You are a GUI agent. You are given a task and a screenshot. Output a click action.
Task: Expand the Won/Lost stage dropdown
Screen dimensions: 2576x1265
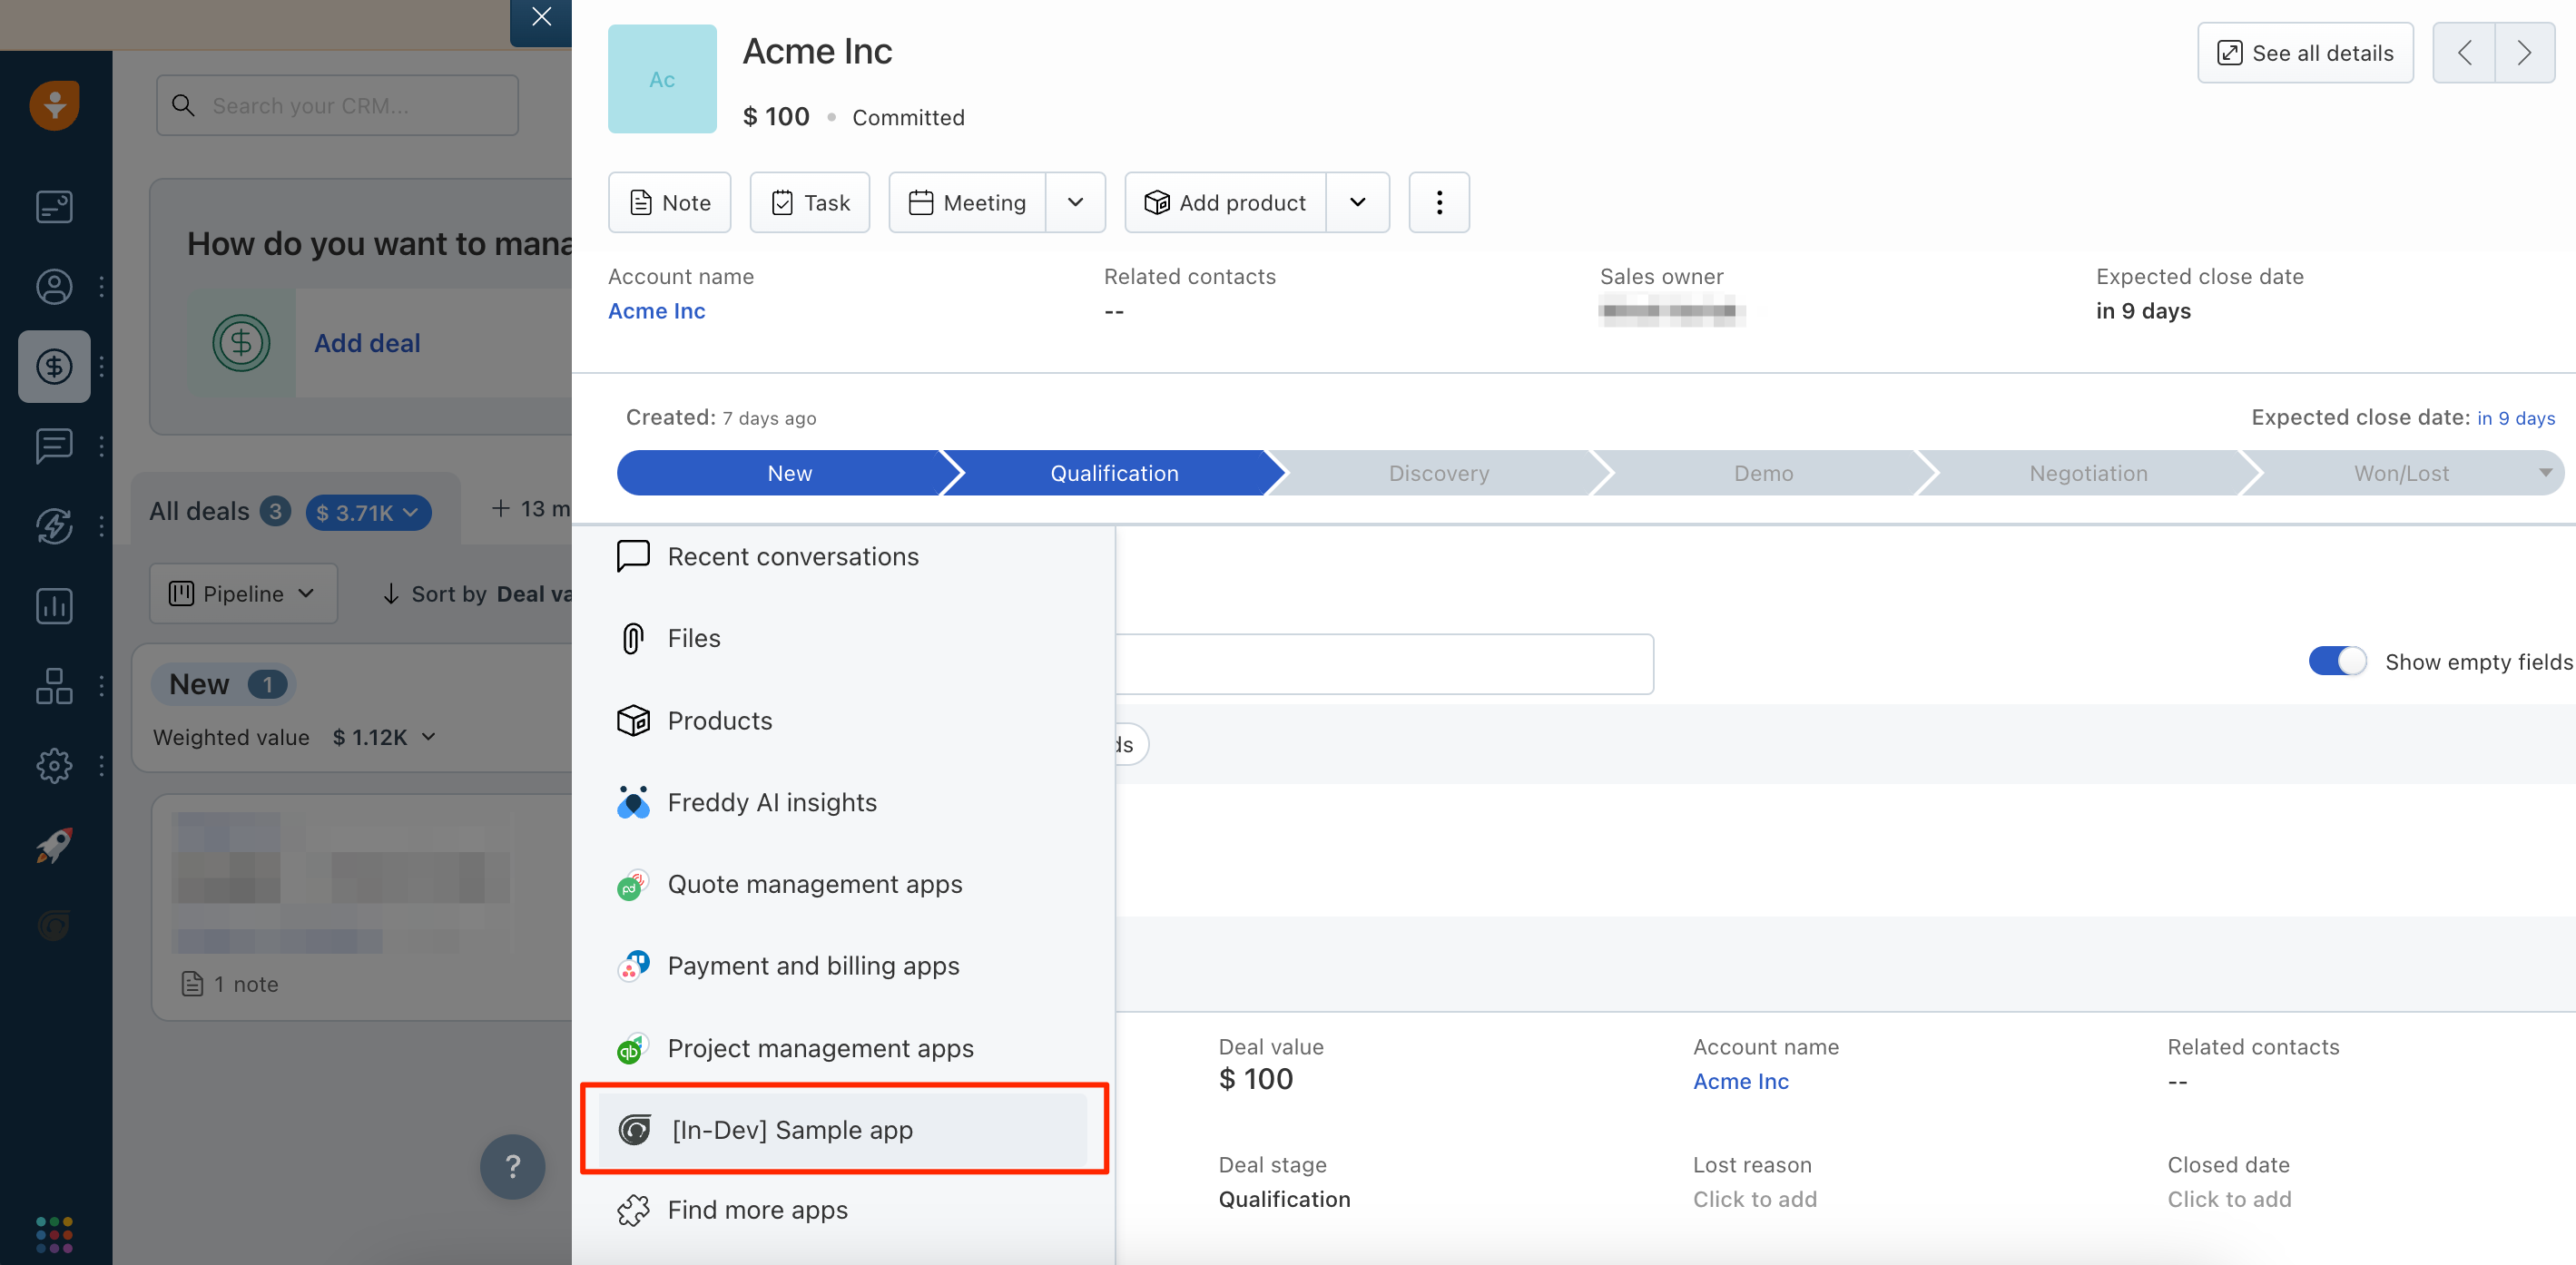2545,473
